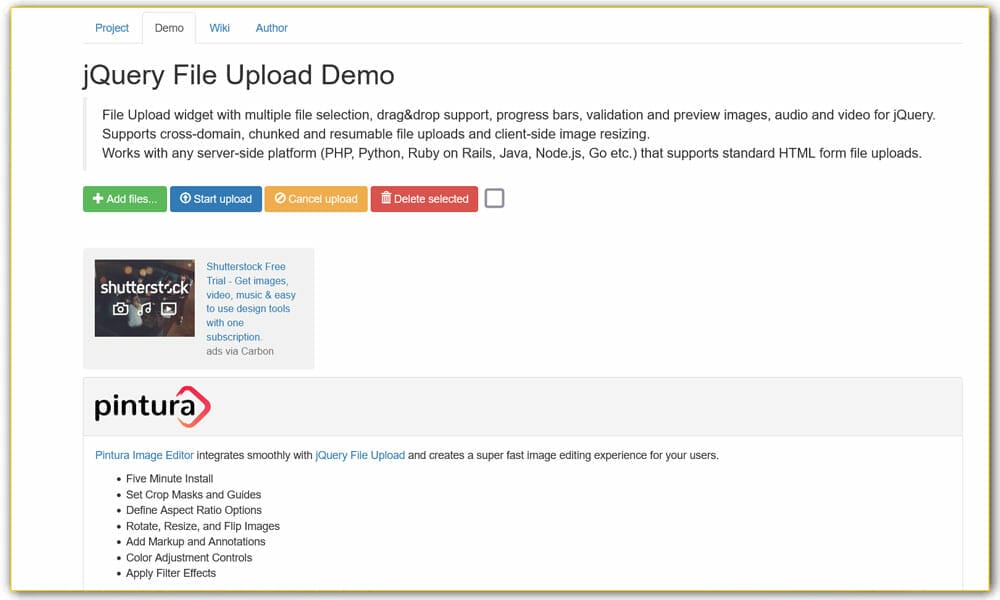
Task: Click the Shutterstock ad thumbnail image
Action: (x=144, y=297)
